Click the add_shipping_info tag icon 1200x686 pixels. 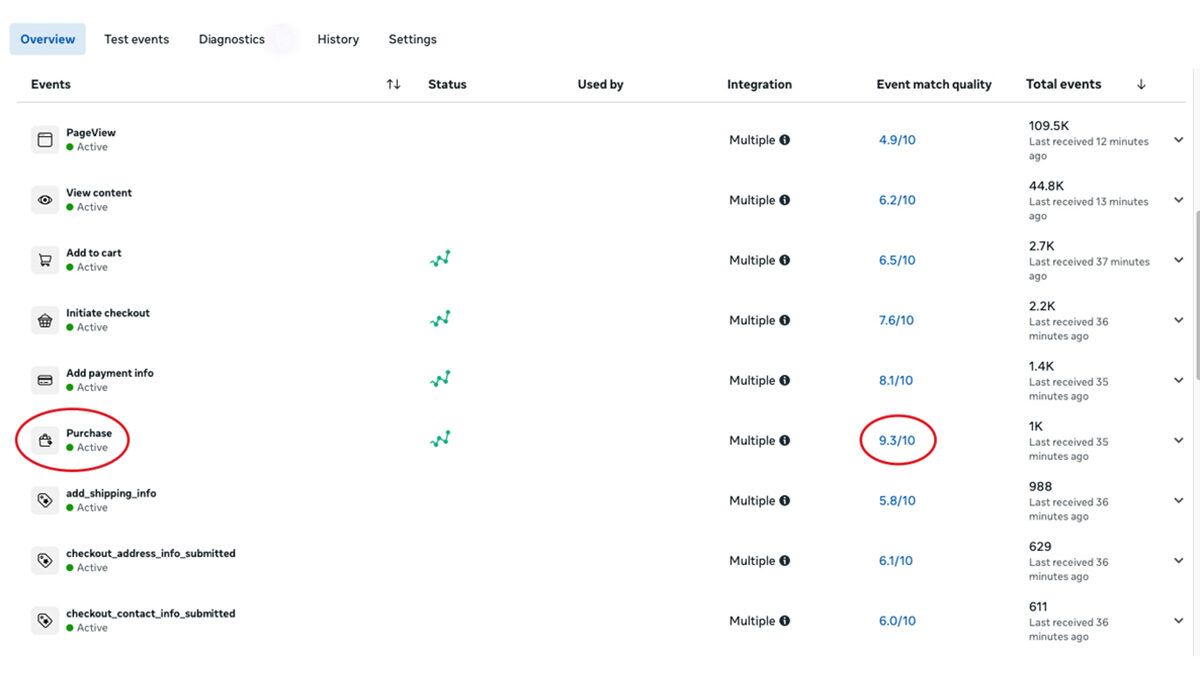[45, 500]
